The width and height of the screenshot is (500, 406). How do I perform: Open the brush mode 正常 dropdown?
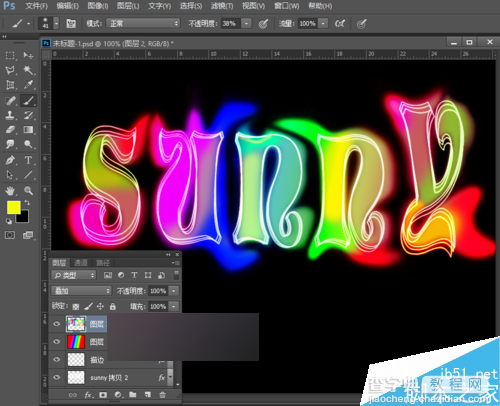pos(143,23)
